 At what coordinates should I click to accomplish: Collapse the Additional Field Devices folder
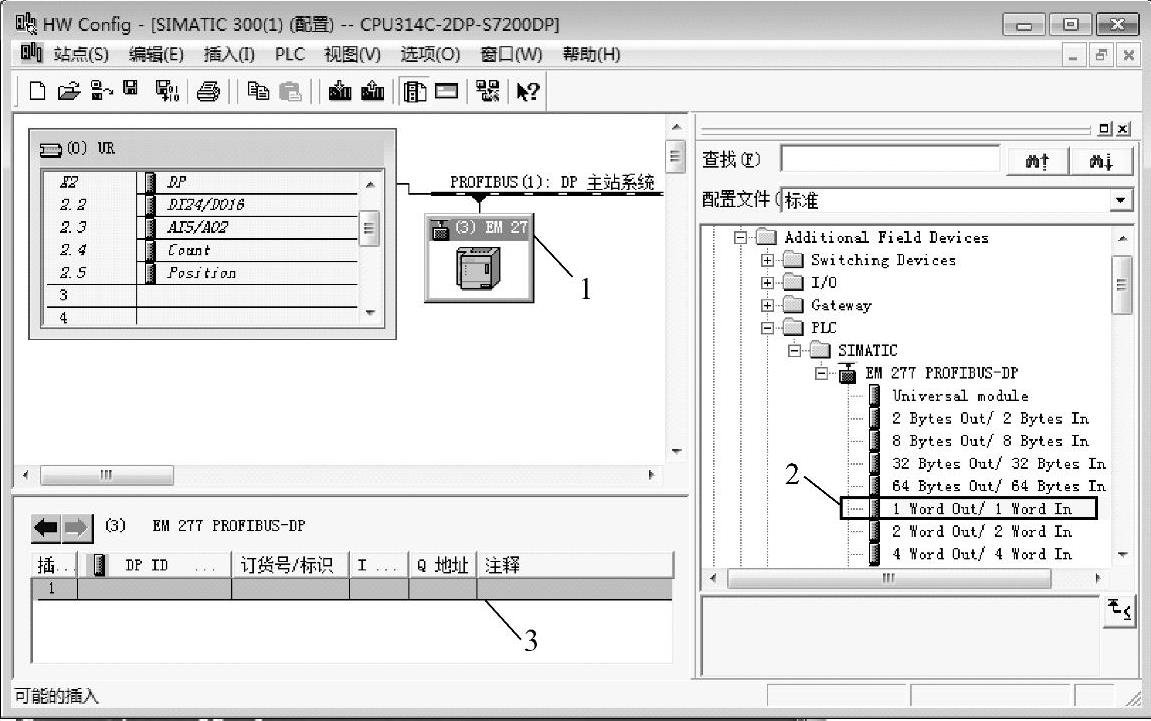tap(740, 237)
